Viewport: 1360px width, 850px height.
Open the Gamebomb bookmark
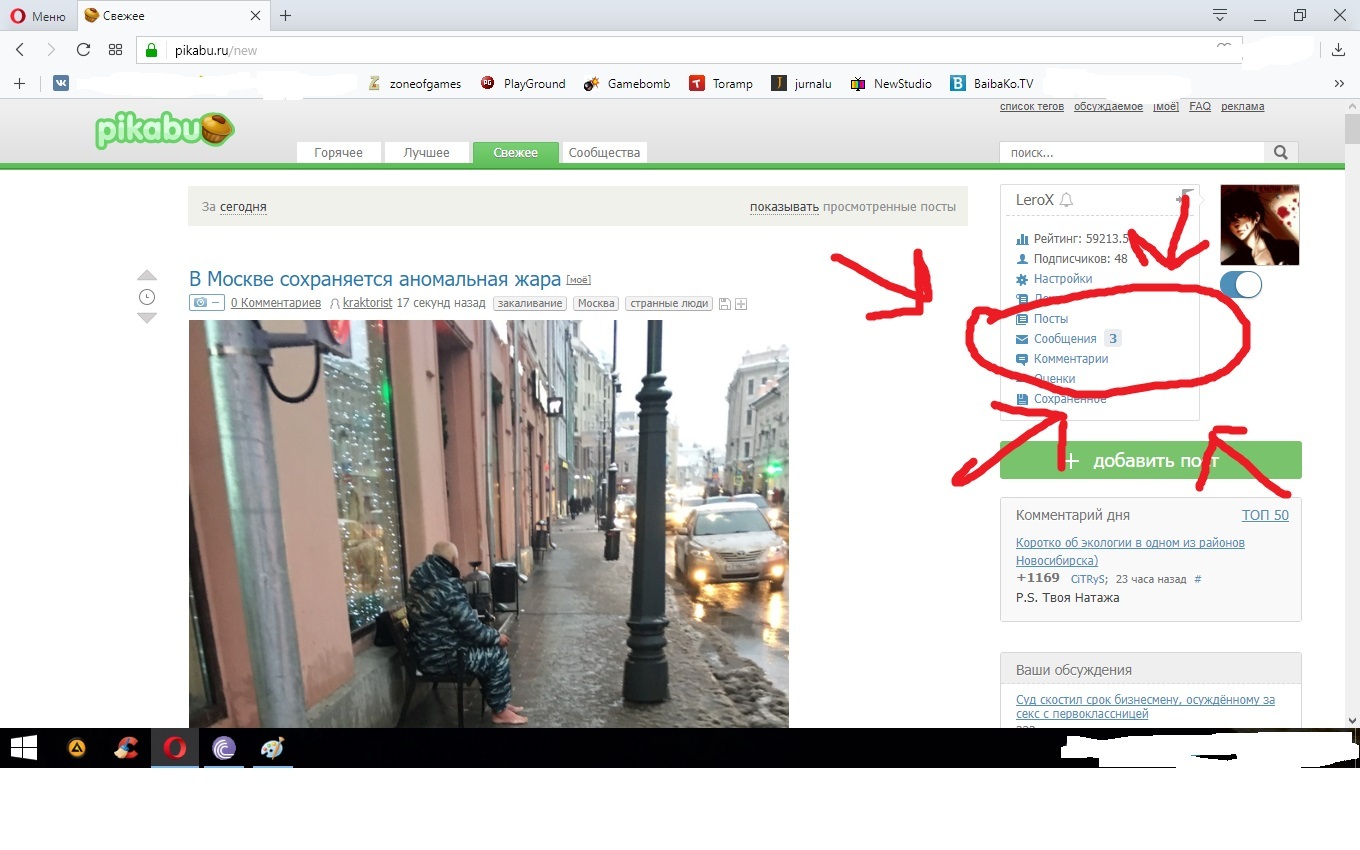coord(627,84)
